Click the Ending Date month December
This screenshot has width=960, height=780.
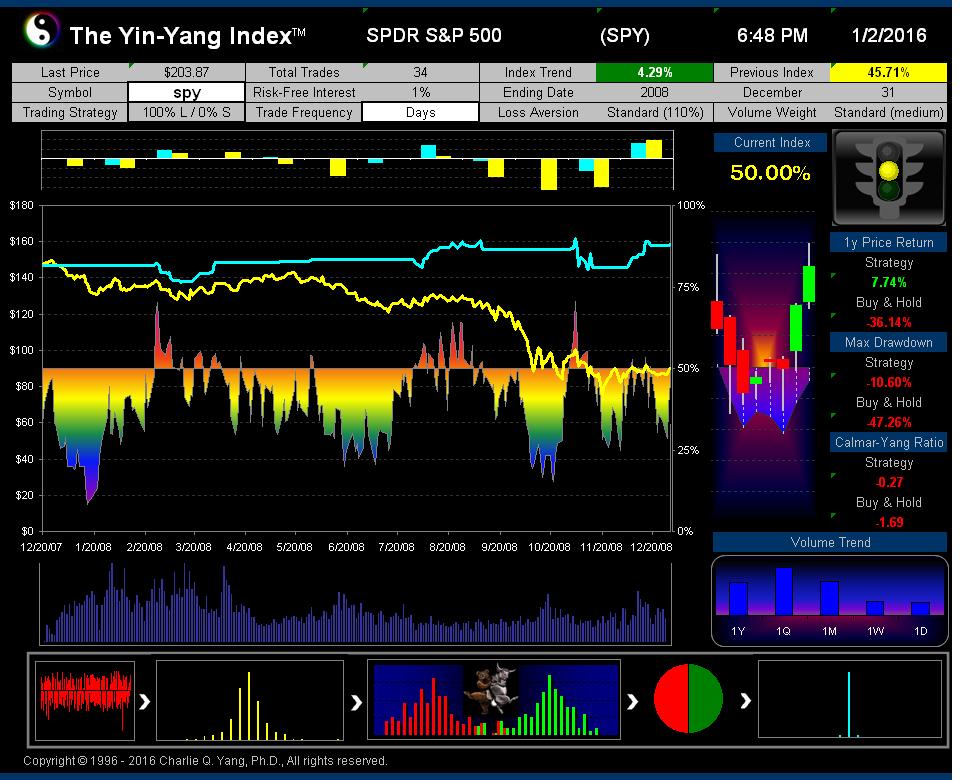coord(772,92)
